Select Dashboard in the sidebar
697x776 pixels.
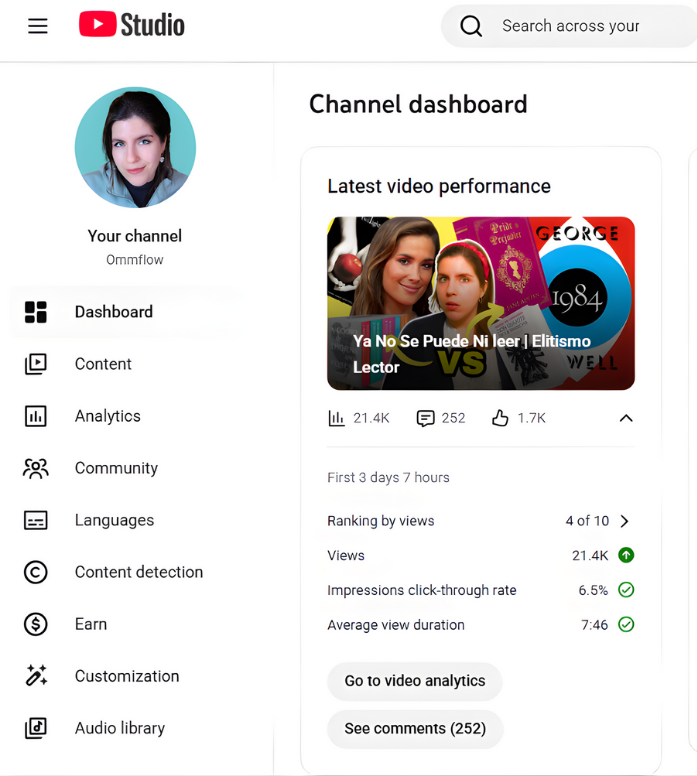click(113, 312)
